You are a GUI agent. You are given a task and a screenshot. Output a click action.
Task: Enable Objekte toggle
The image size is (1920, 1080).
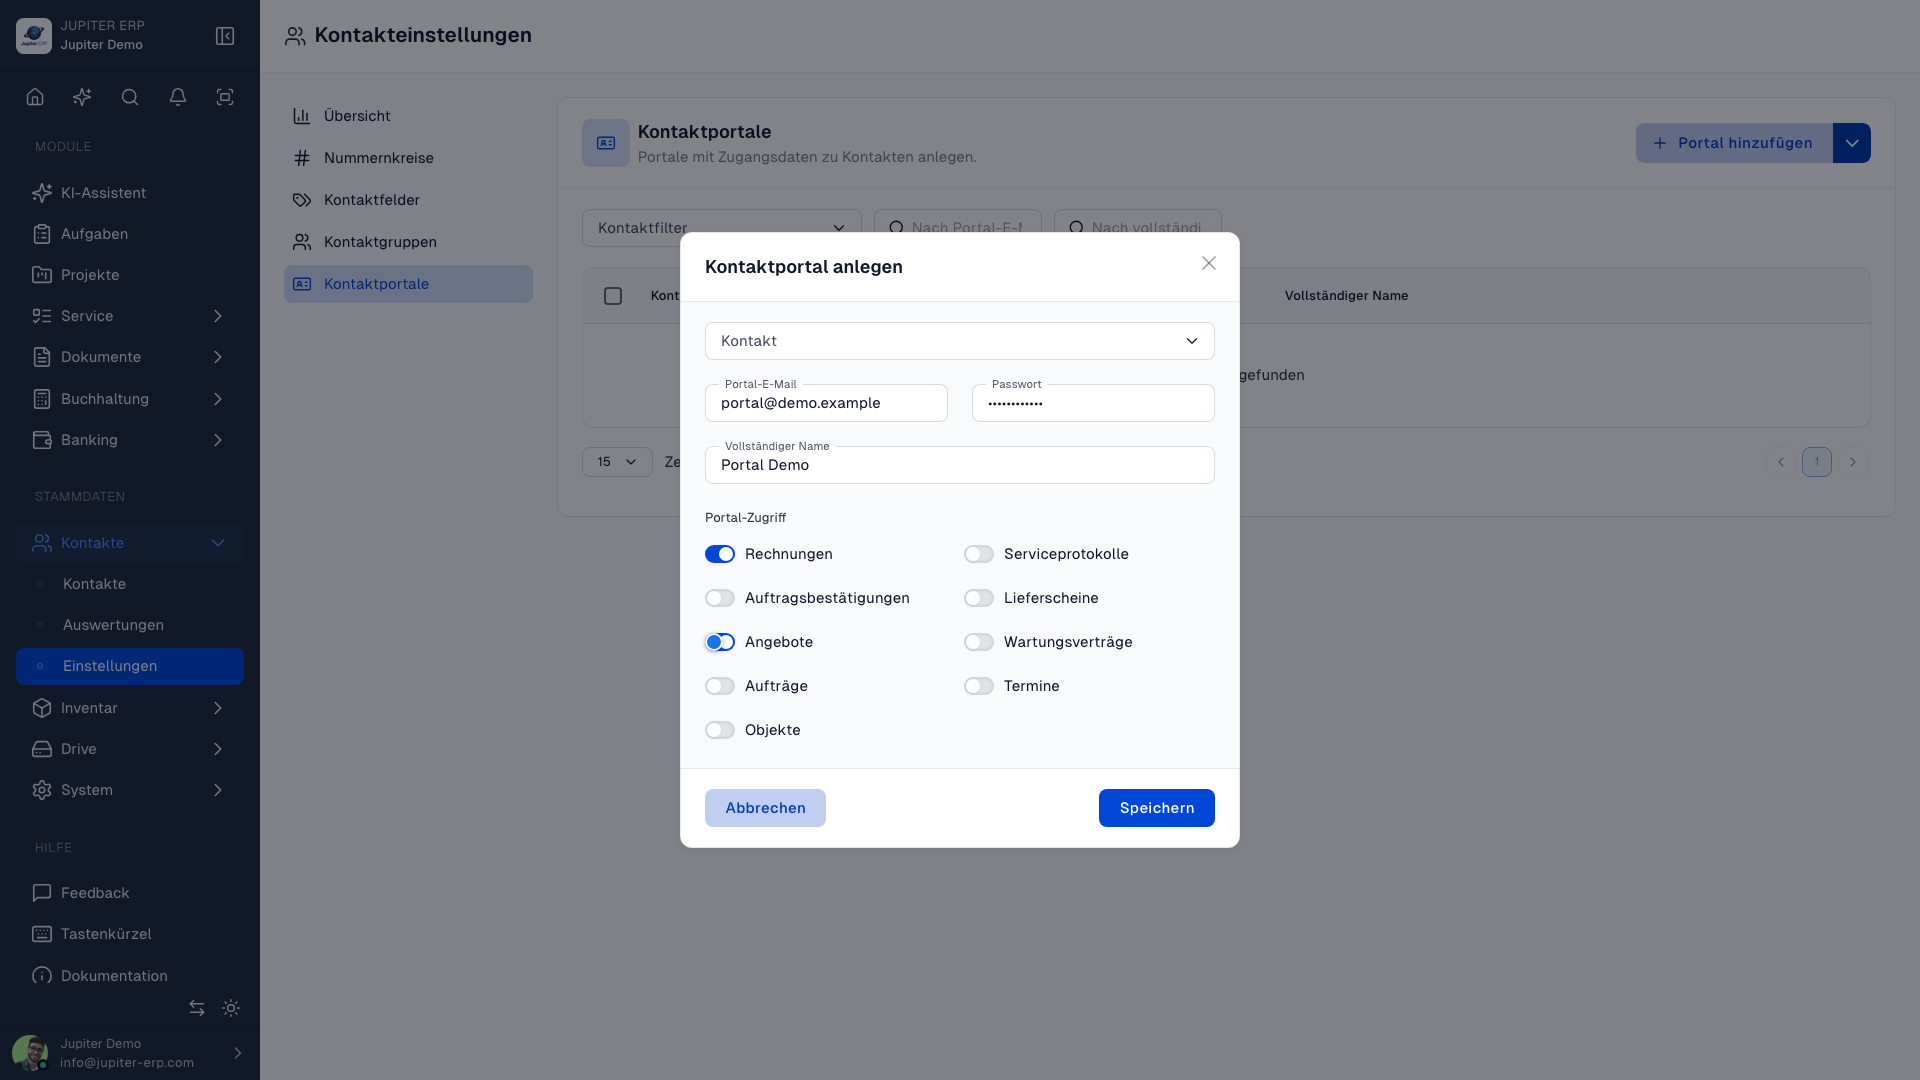coord(720,730)
